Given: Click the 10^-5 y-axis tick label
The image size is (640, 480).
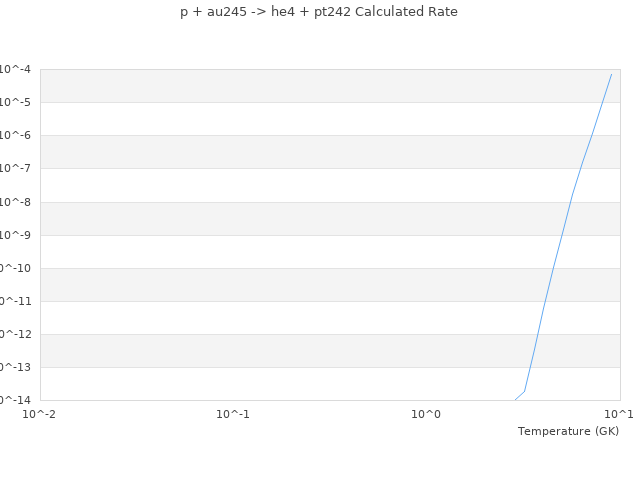Looking at the screenshot, I should [x=15, y=102].
